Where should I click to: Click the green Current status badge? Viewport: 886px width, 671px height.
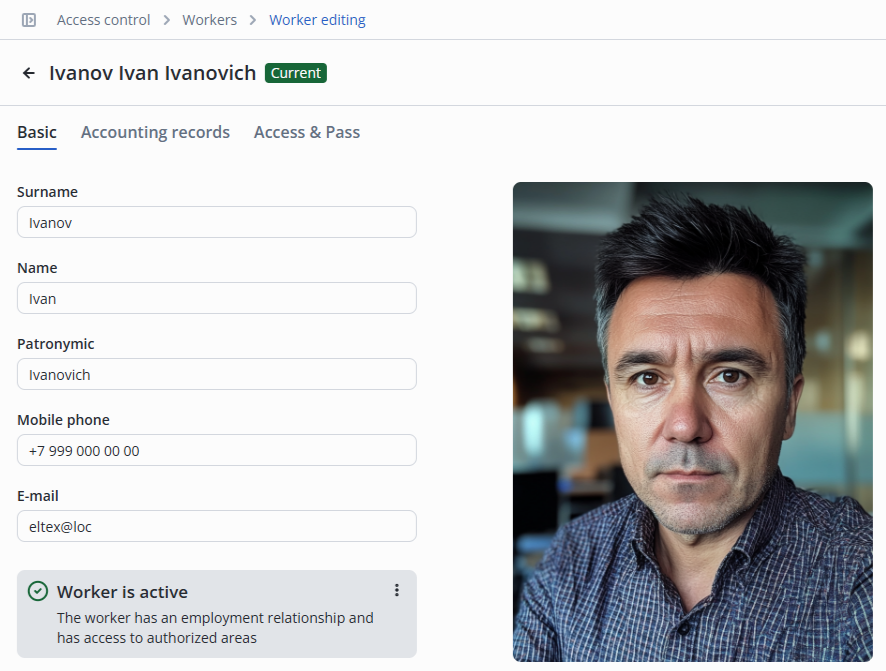(296, 73)
